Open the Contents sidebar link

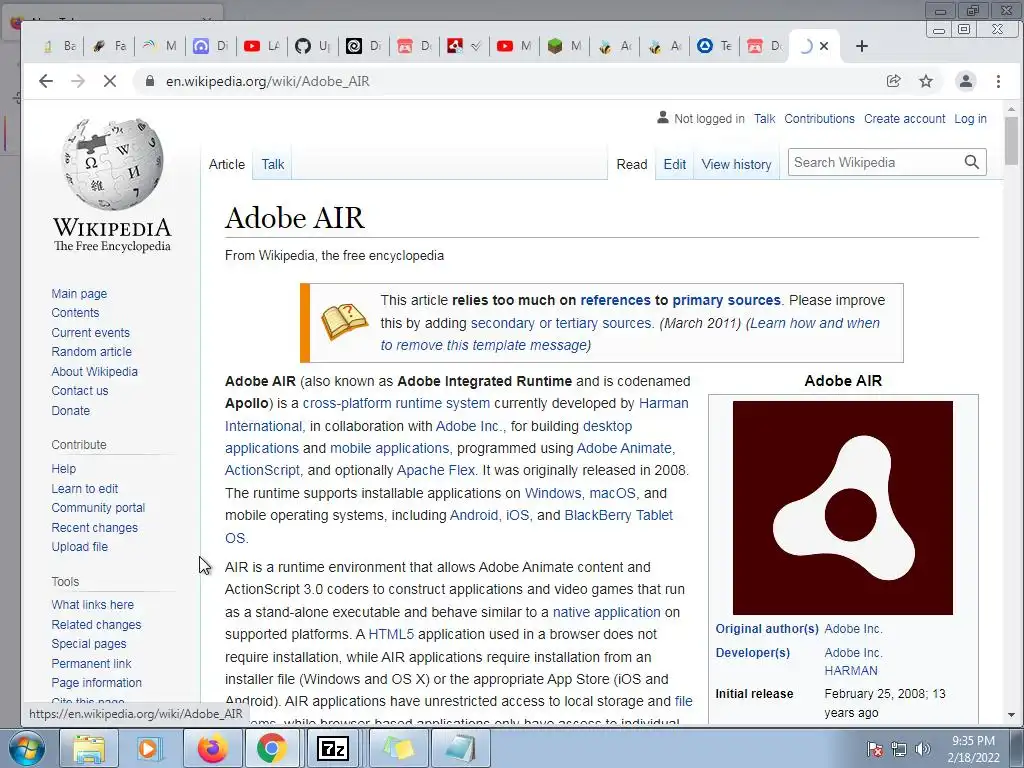[x=75, y=313]
